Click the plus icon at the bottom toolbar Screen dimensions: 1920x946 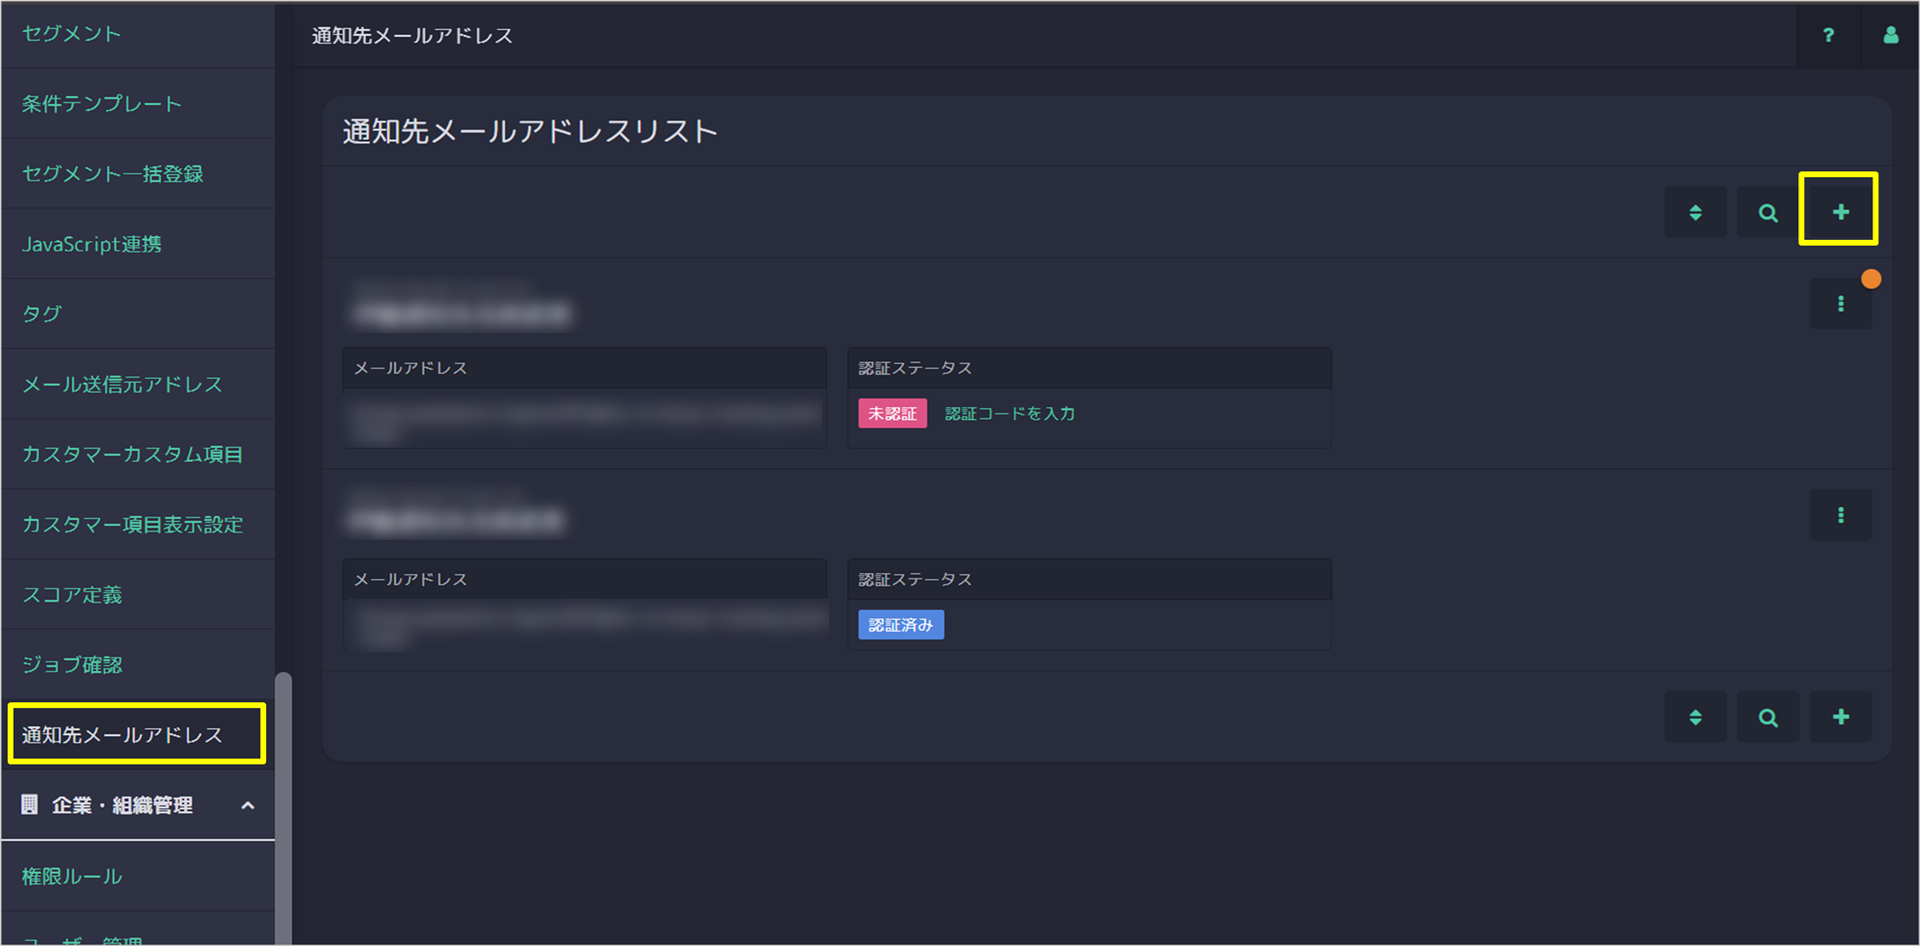pyautogui.click(x=1840, y=716)
